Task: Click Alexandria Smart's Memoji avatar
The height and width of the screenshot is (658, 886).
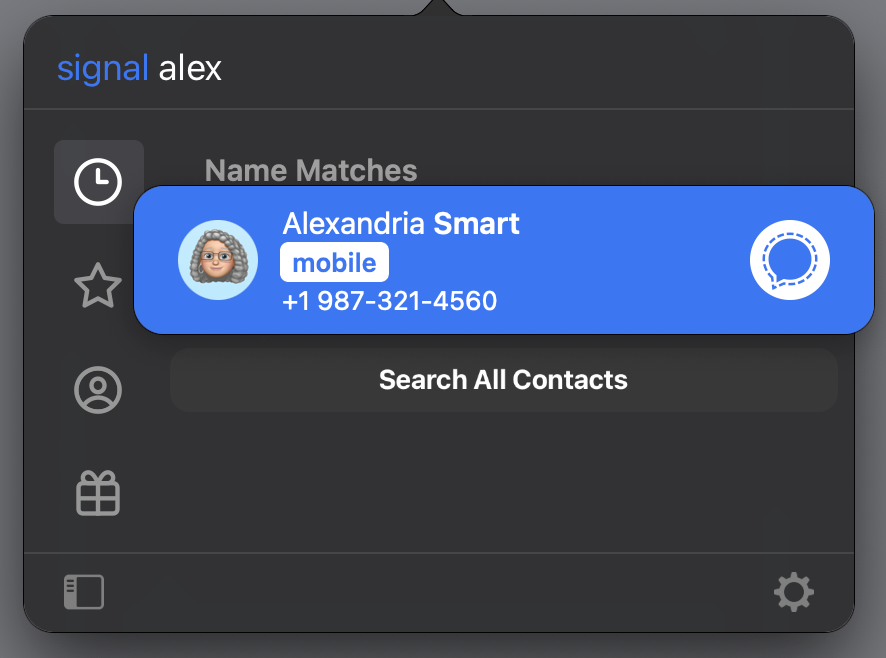Action: (x=218, y=260)
